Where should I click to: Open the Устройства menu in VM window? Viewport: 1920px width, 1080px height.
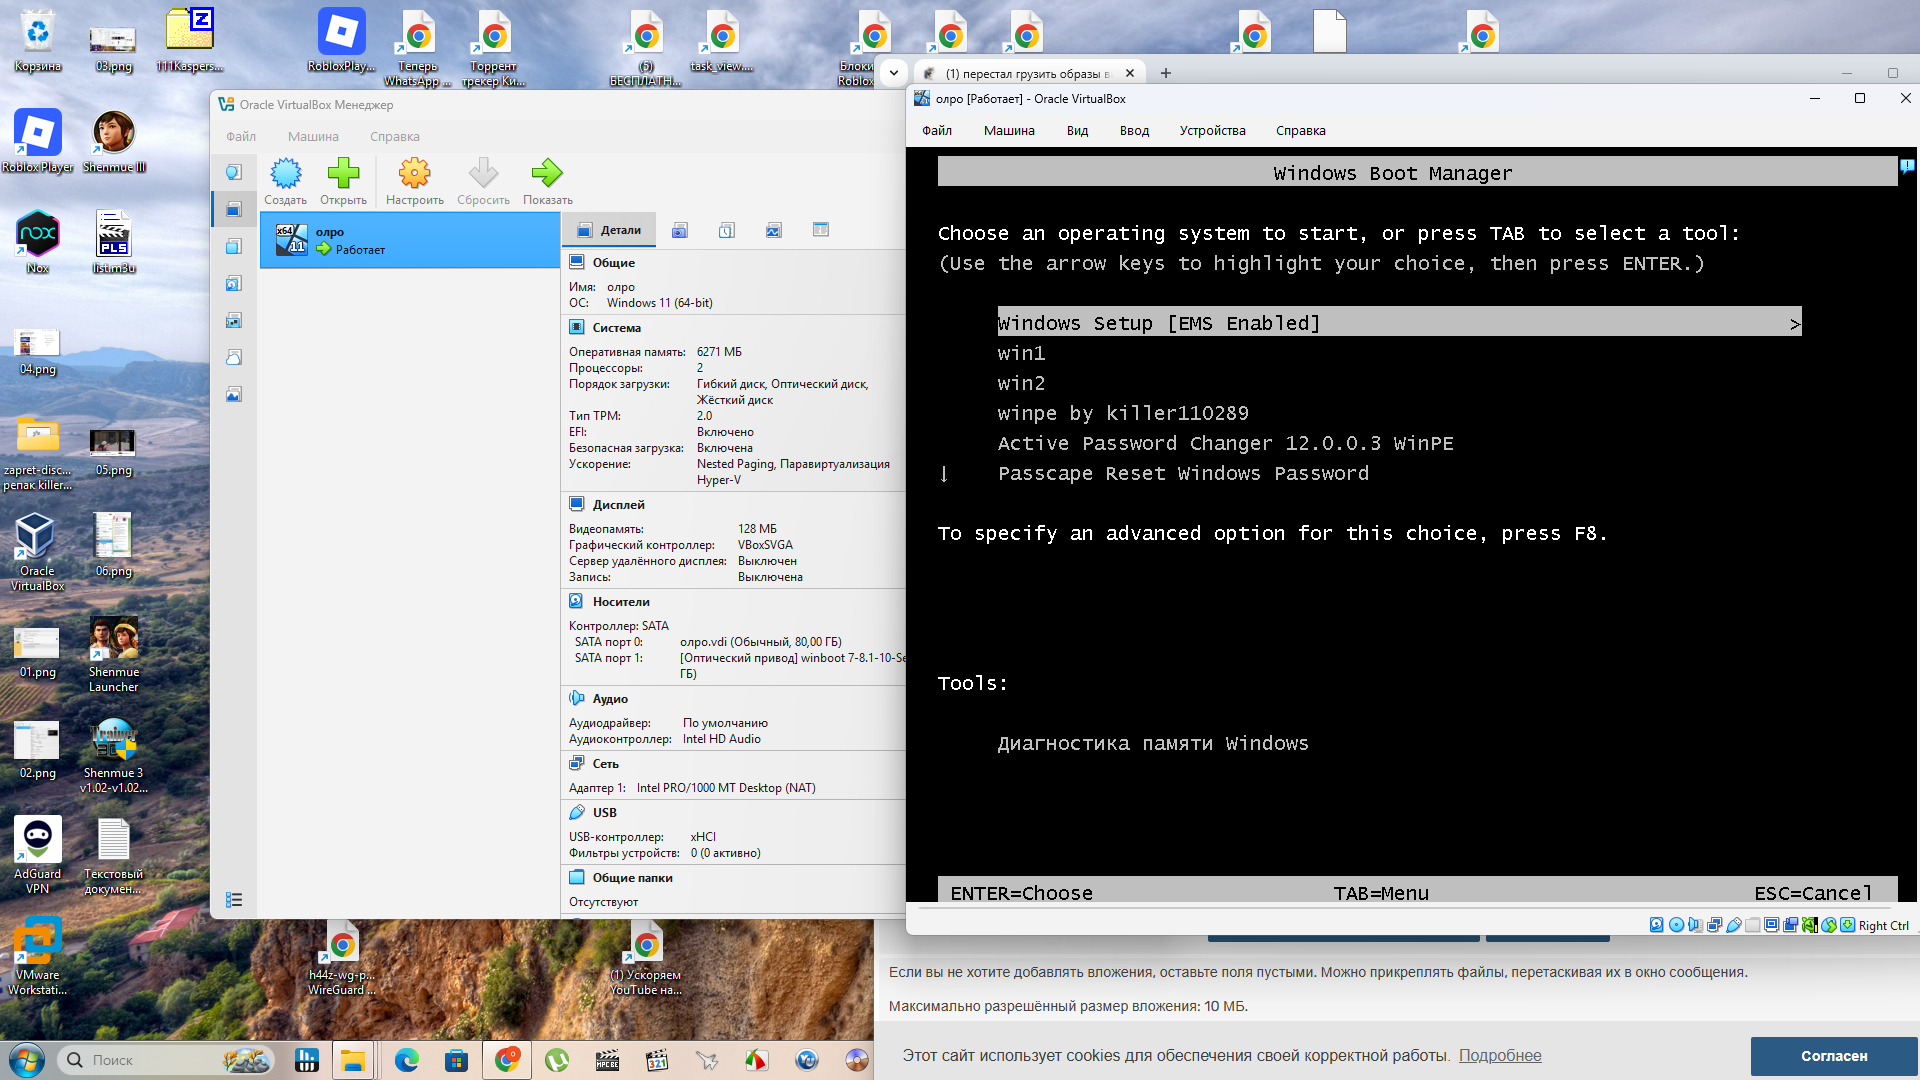pyautogui.click(x=1212, y=131)
